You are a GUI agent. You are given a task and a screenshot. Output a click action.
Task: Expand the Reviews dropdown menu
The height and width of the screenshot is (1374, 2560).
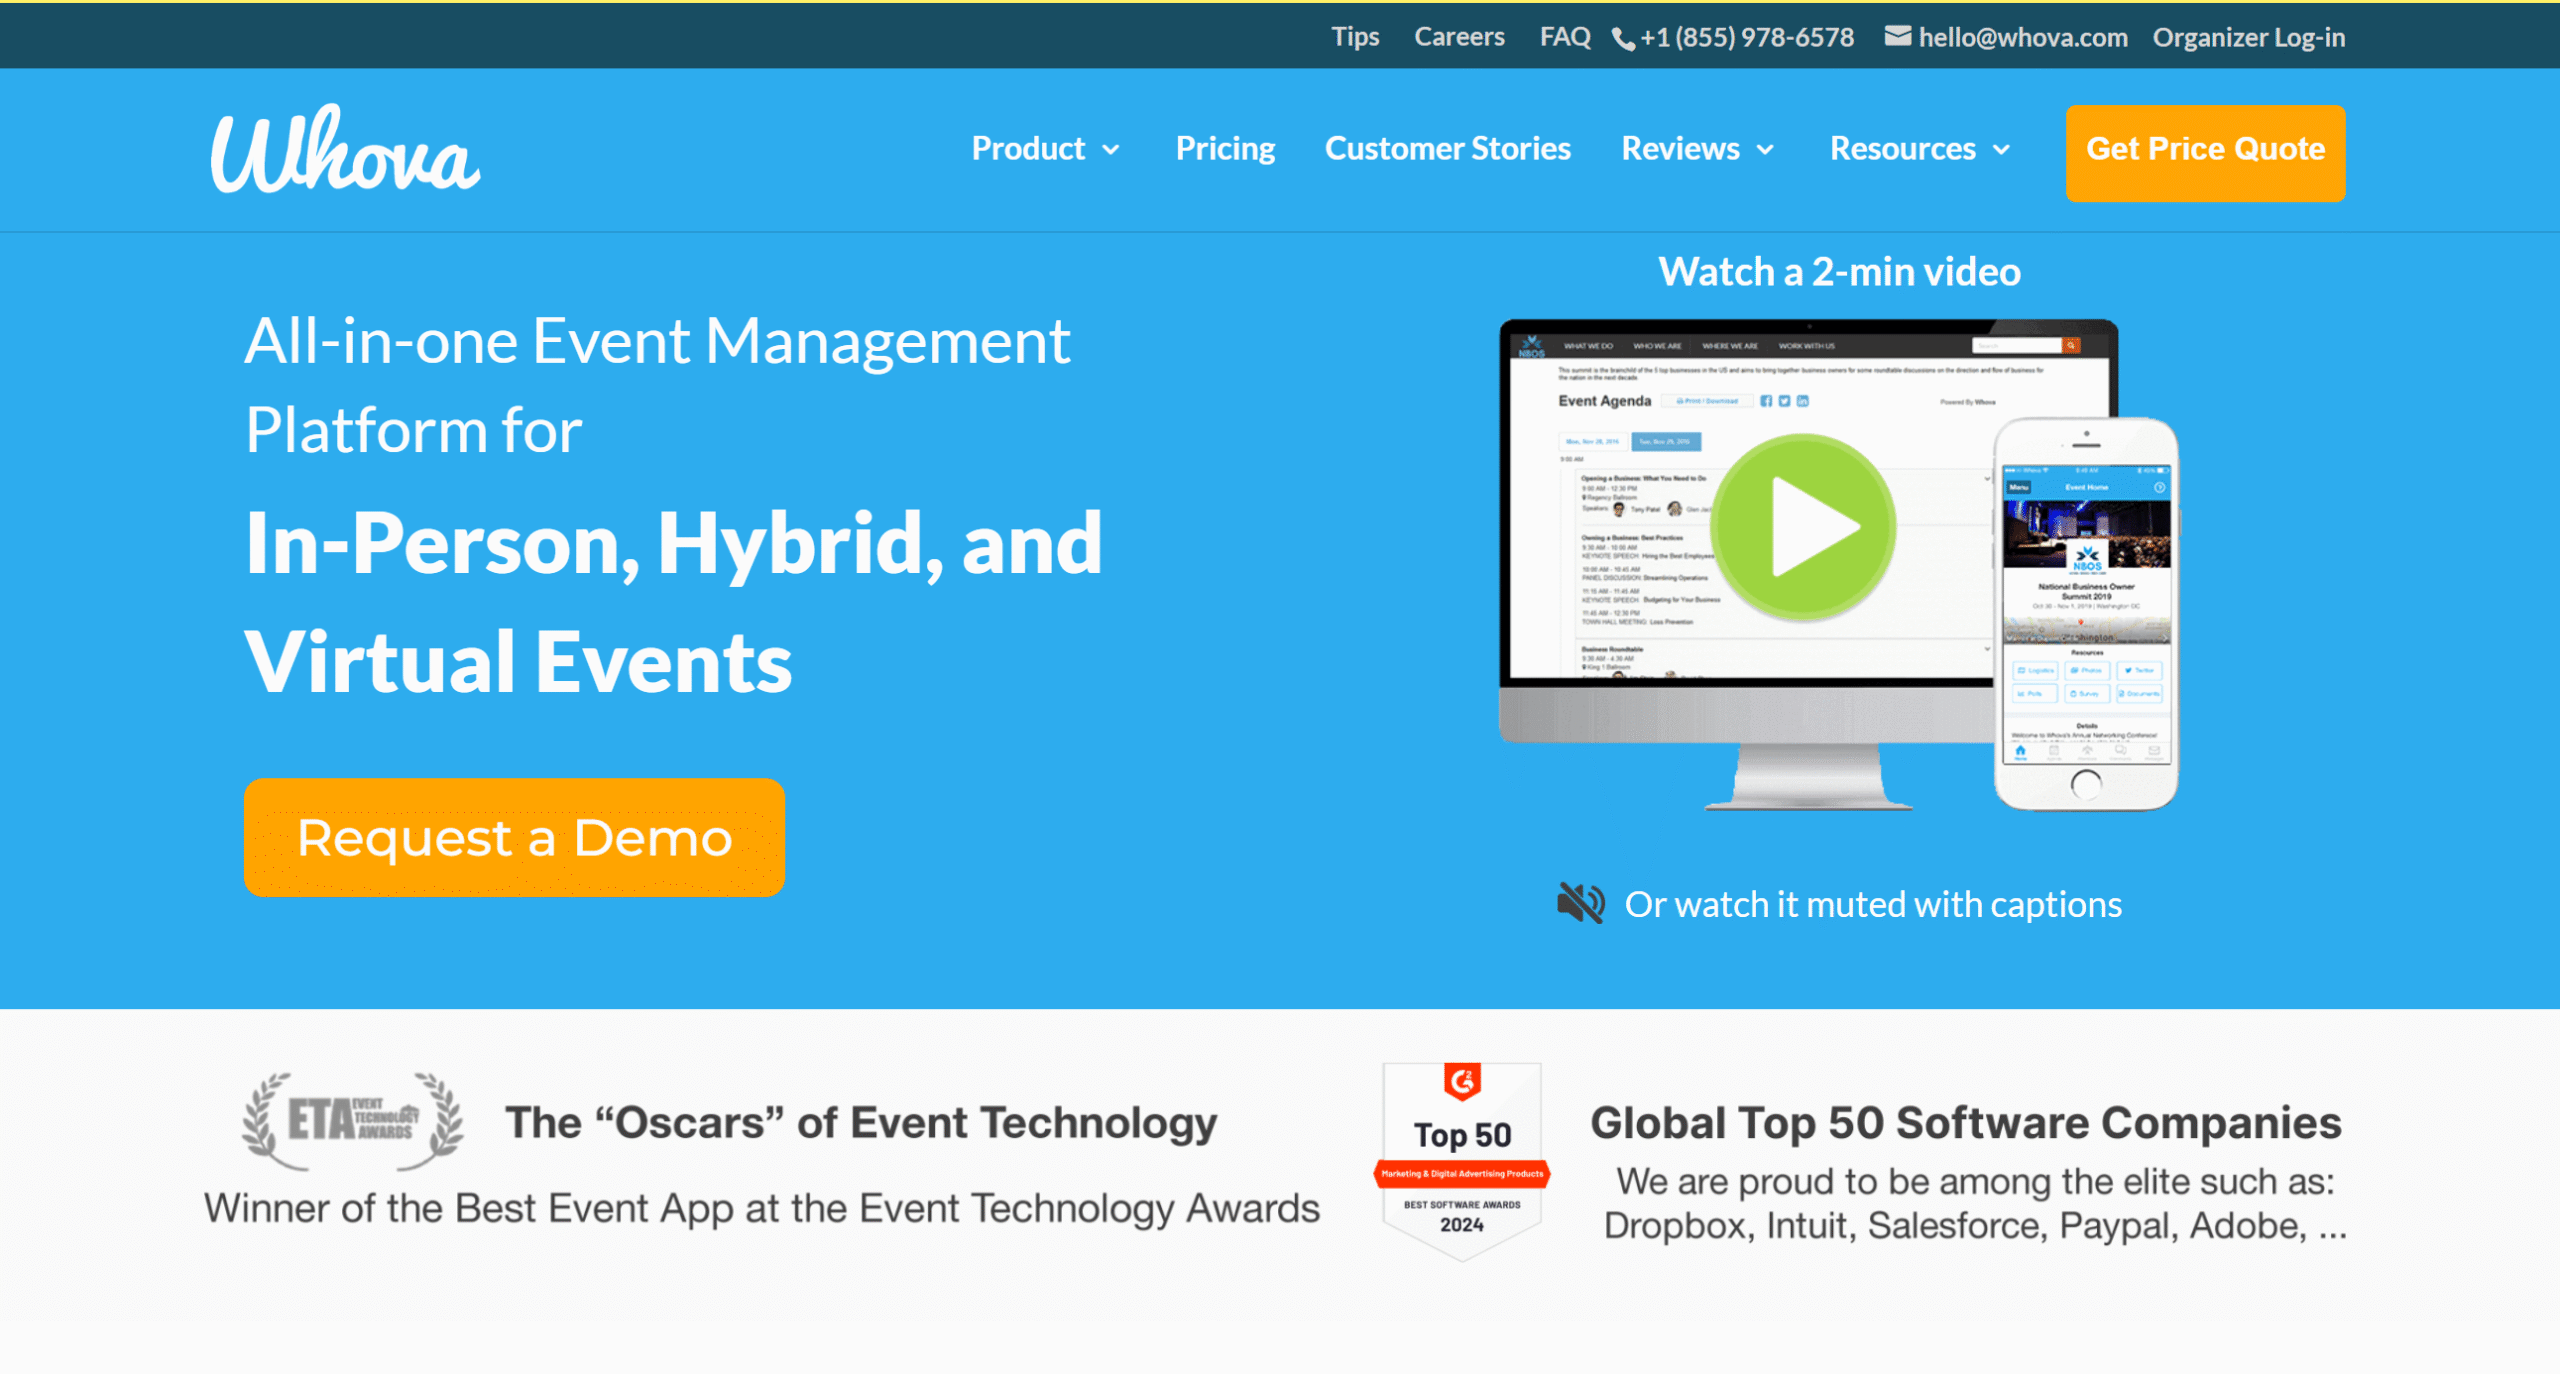coord(1697,149)
